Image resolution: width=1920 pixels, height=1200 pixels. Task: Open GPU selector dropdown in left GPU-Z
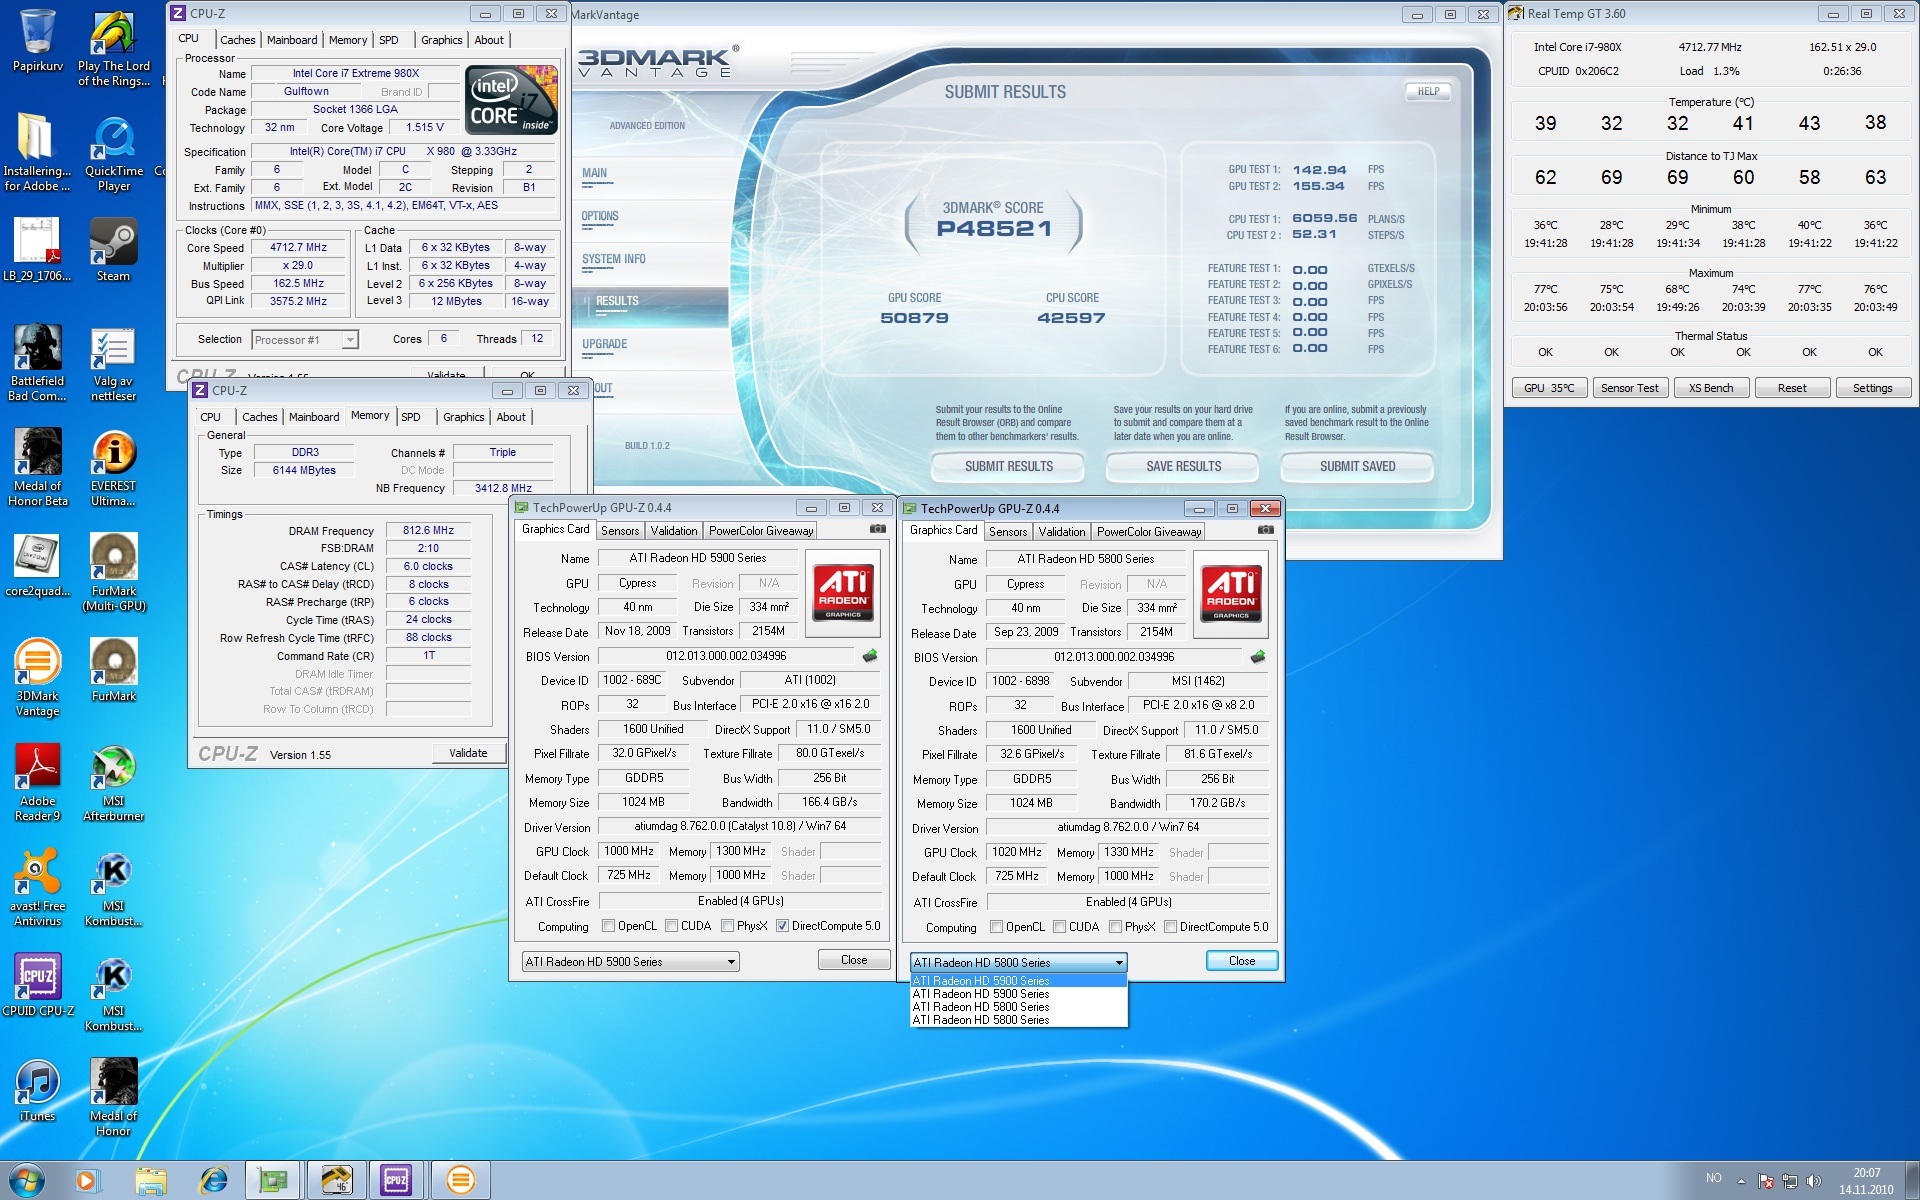630,961
